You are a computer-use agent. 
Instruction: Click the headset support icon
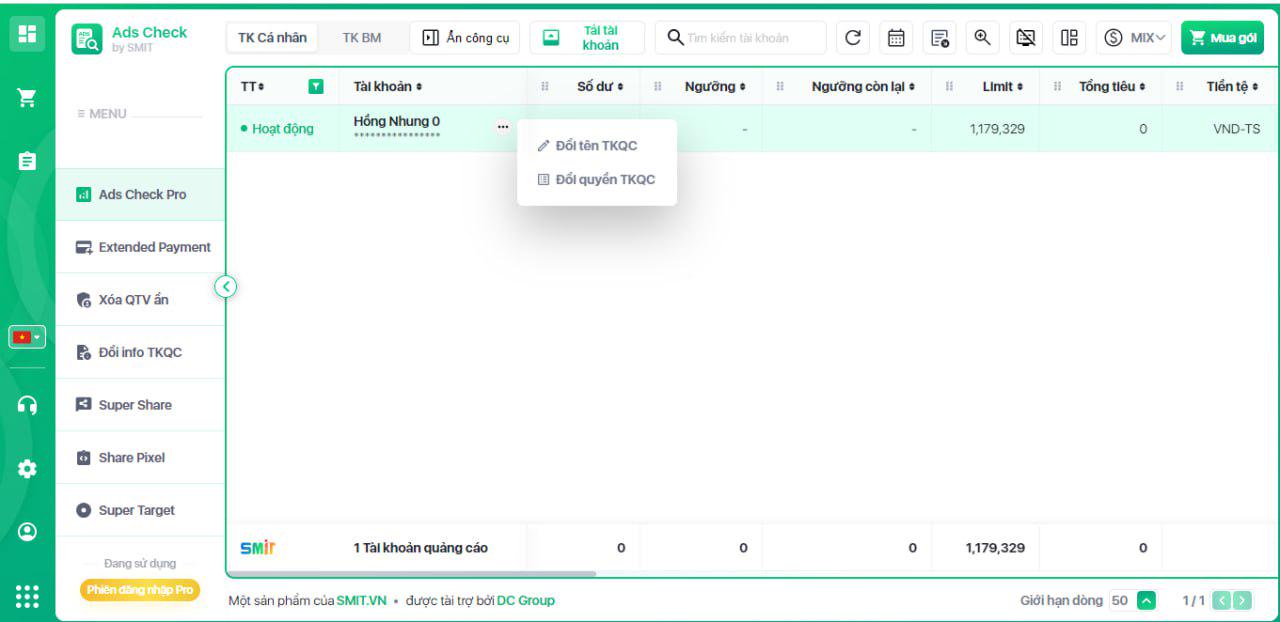pyautogui.click(x=27, y=405)
